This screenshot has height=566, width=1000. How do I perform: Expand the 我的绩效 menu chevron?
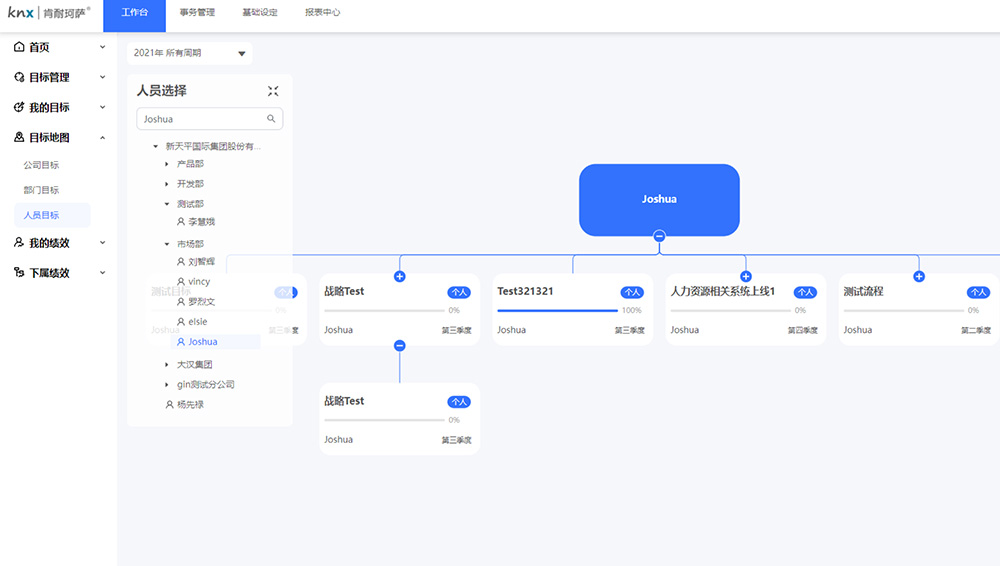coord(102,242)
